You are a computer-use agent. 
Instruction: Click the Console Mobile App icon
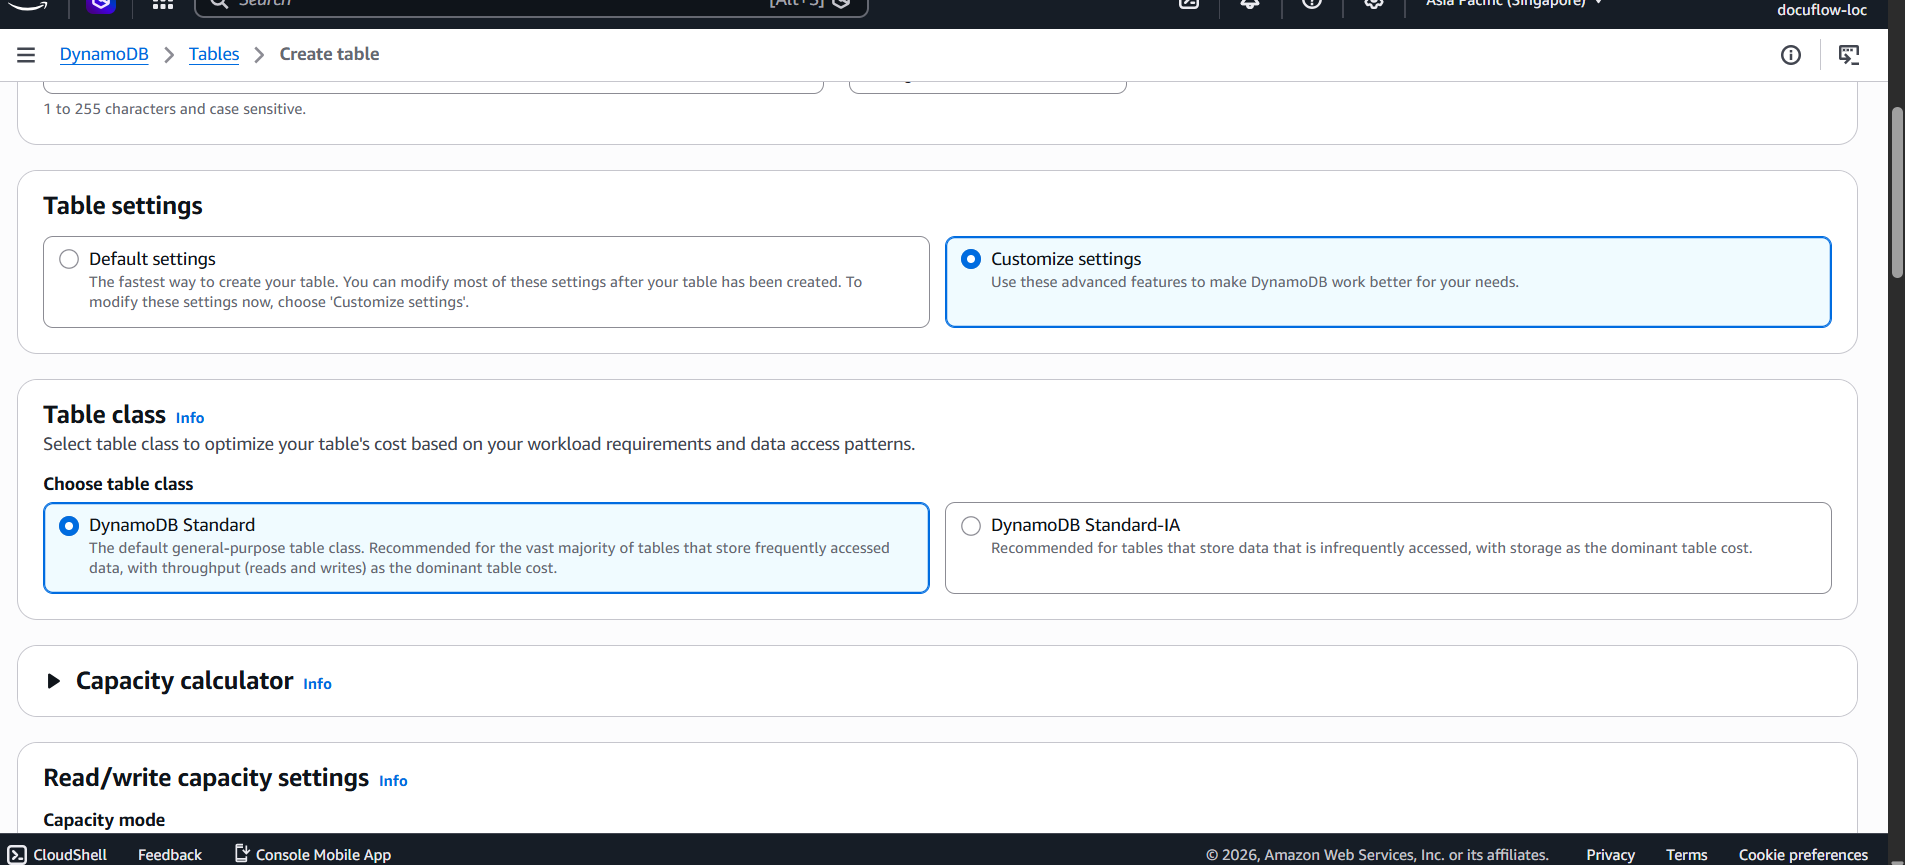(x=242, y=853)
